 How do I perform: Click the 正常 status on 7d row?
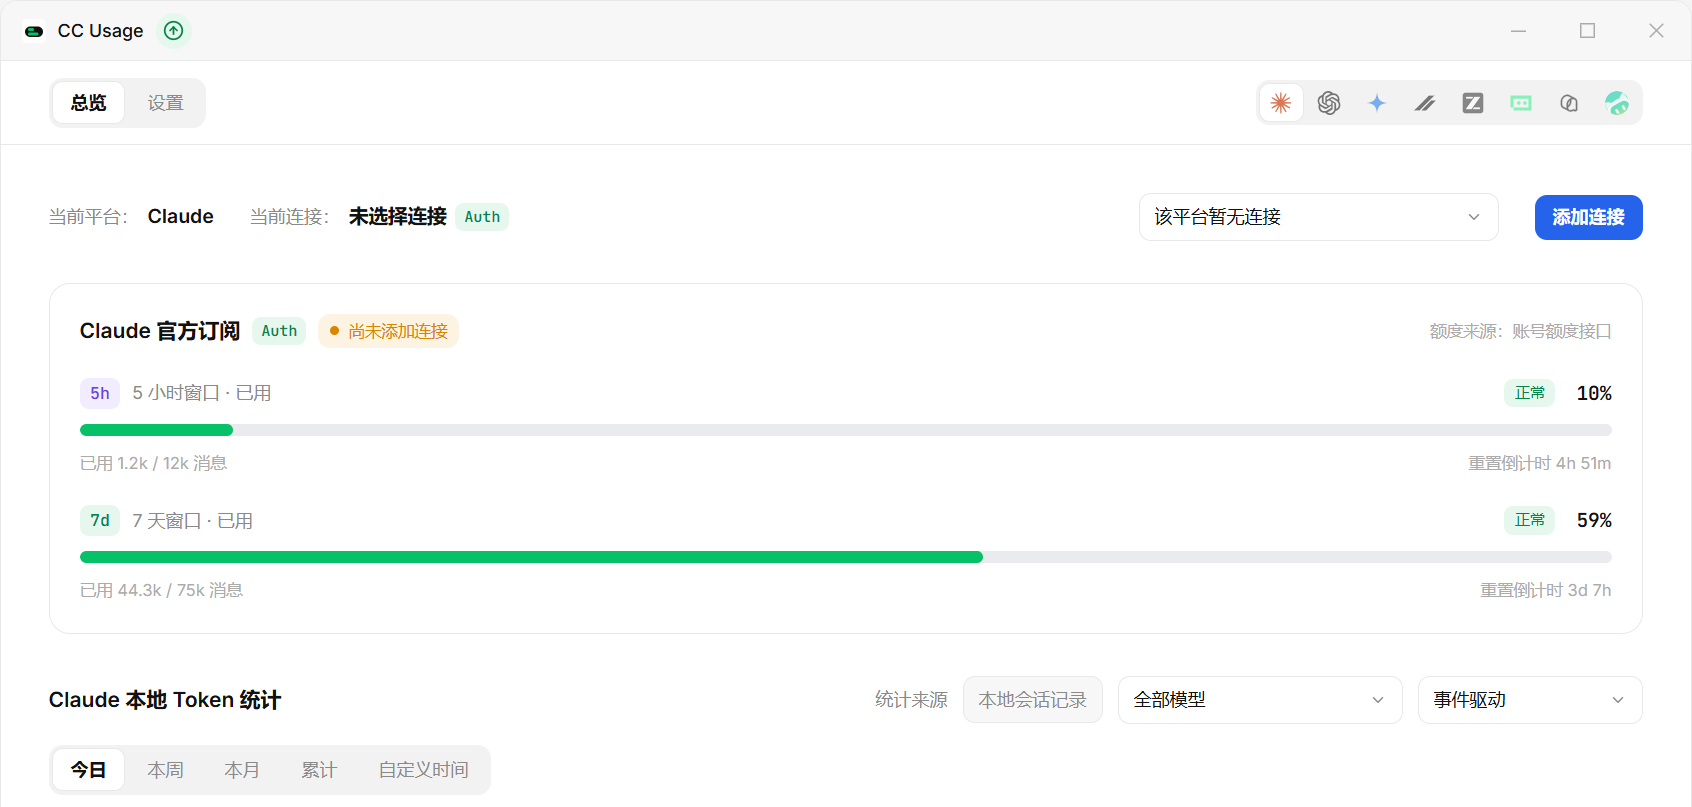[1530, 520]
